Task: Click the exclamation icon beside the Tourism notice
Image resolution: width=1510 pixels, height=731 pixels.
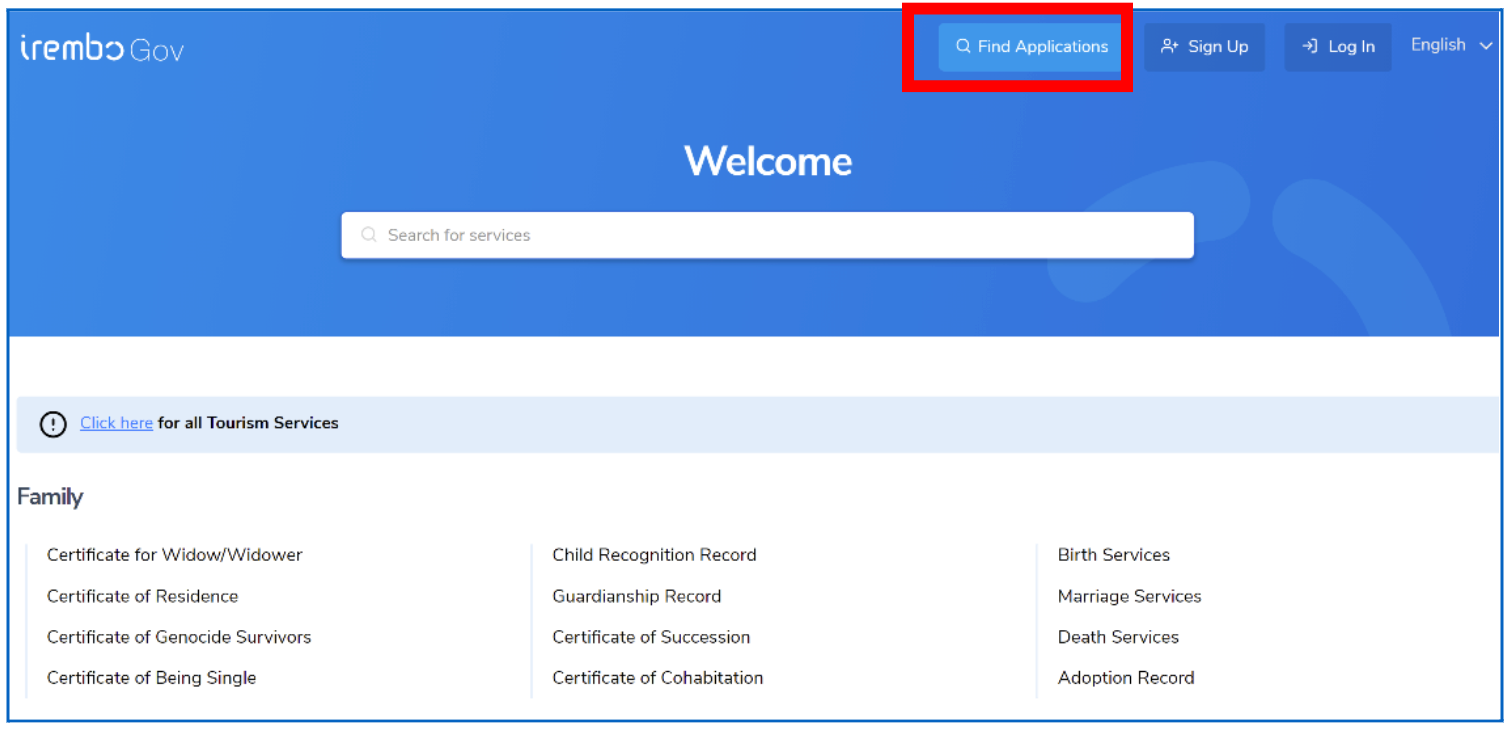Action: [52, 424]
